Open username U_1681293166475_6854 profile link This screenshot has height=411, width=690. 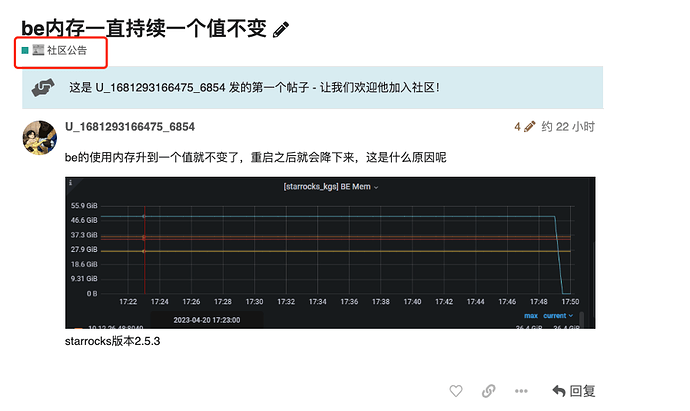(x=129, y=127)
